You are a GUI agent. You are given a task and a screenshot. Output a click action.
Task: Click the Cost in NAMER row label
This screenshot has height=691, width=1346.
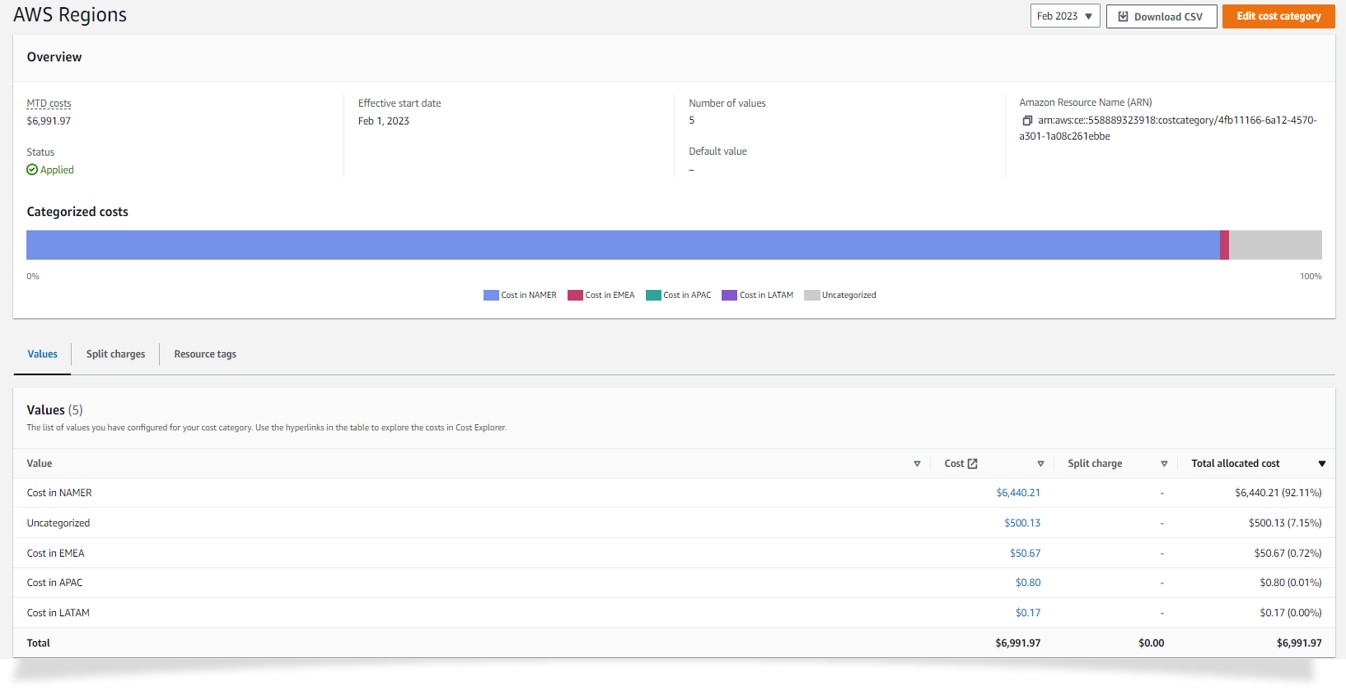tap(59, 493)
